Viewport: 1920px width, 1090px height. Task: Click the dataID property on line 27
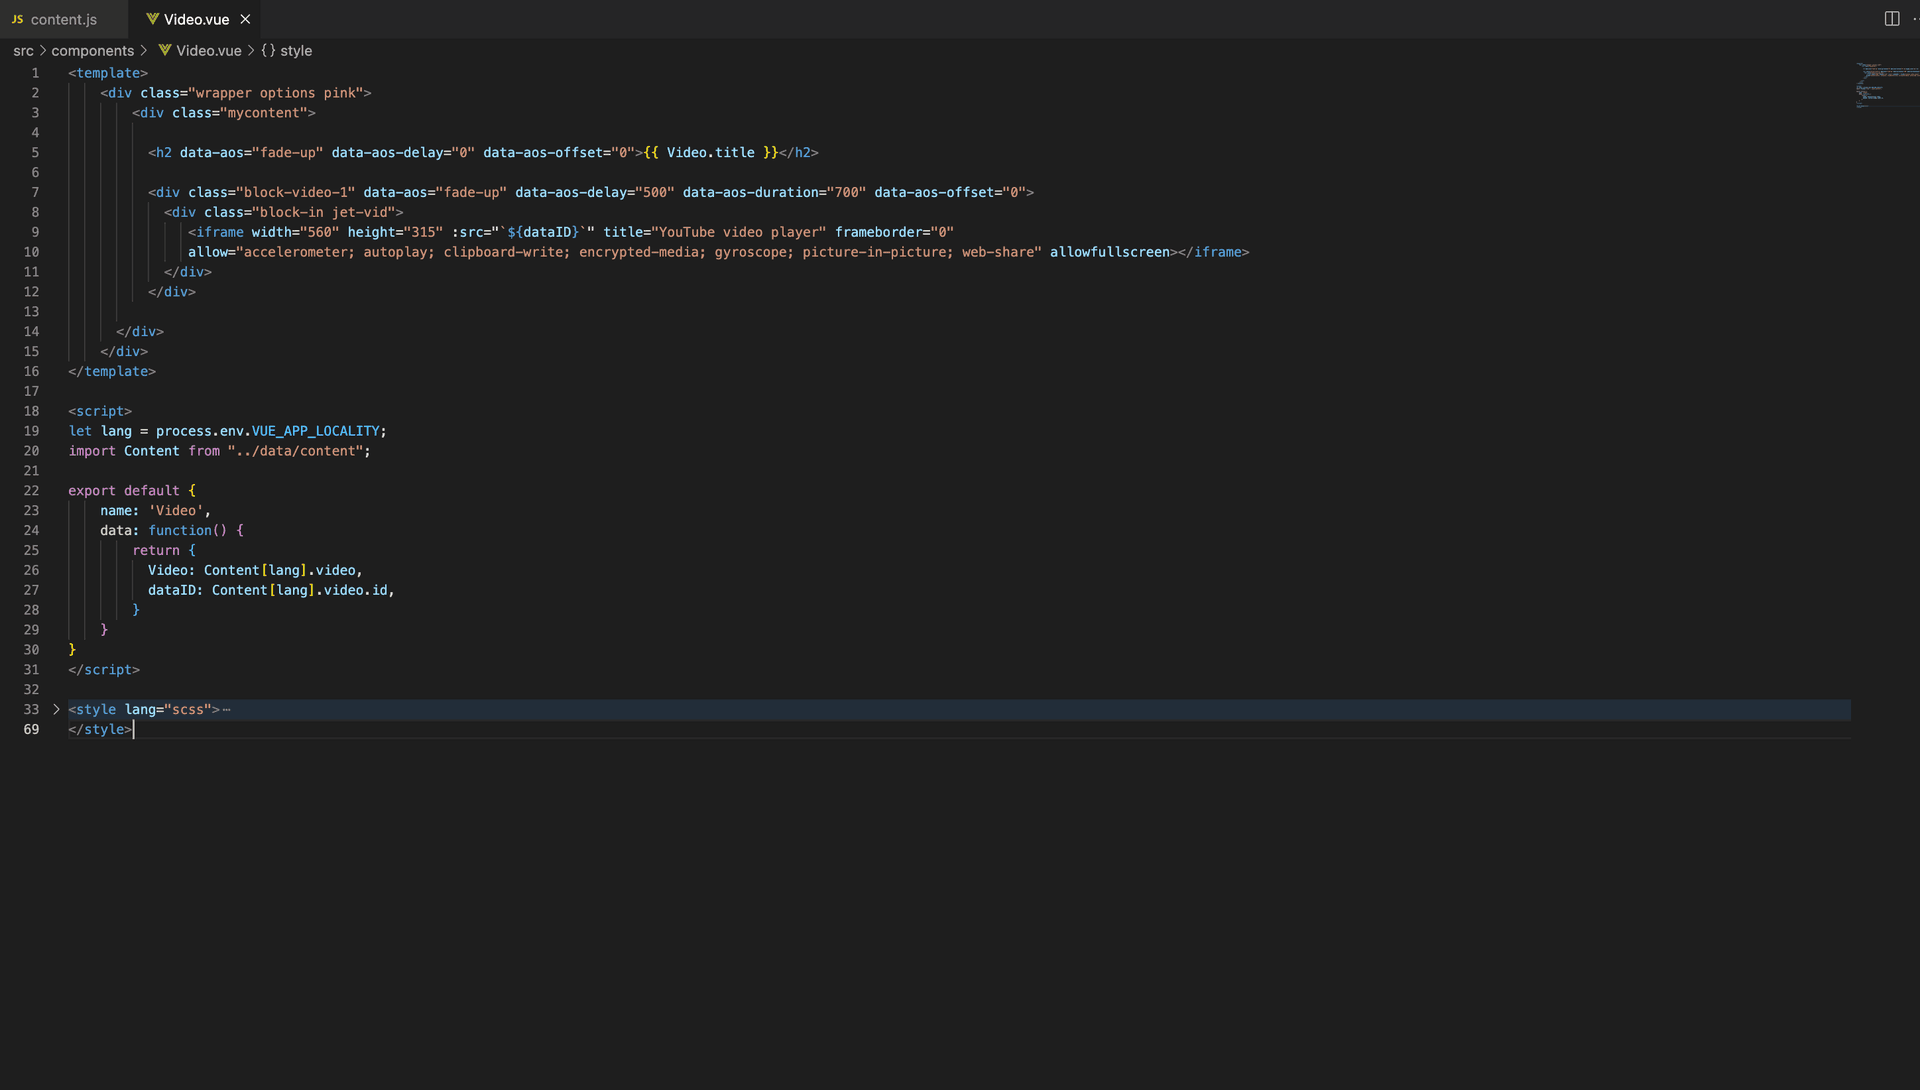coord(173,590)
